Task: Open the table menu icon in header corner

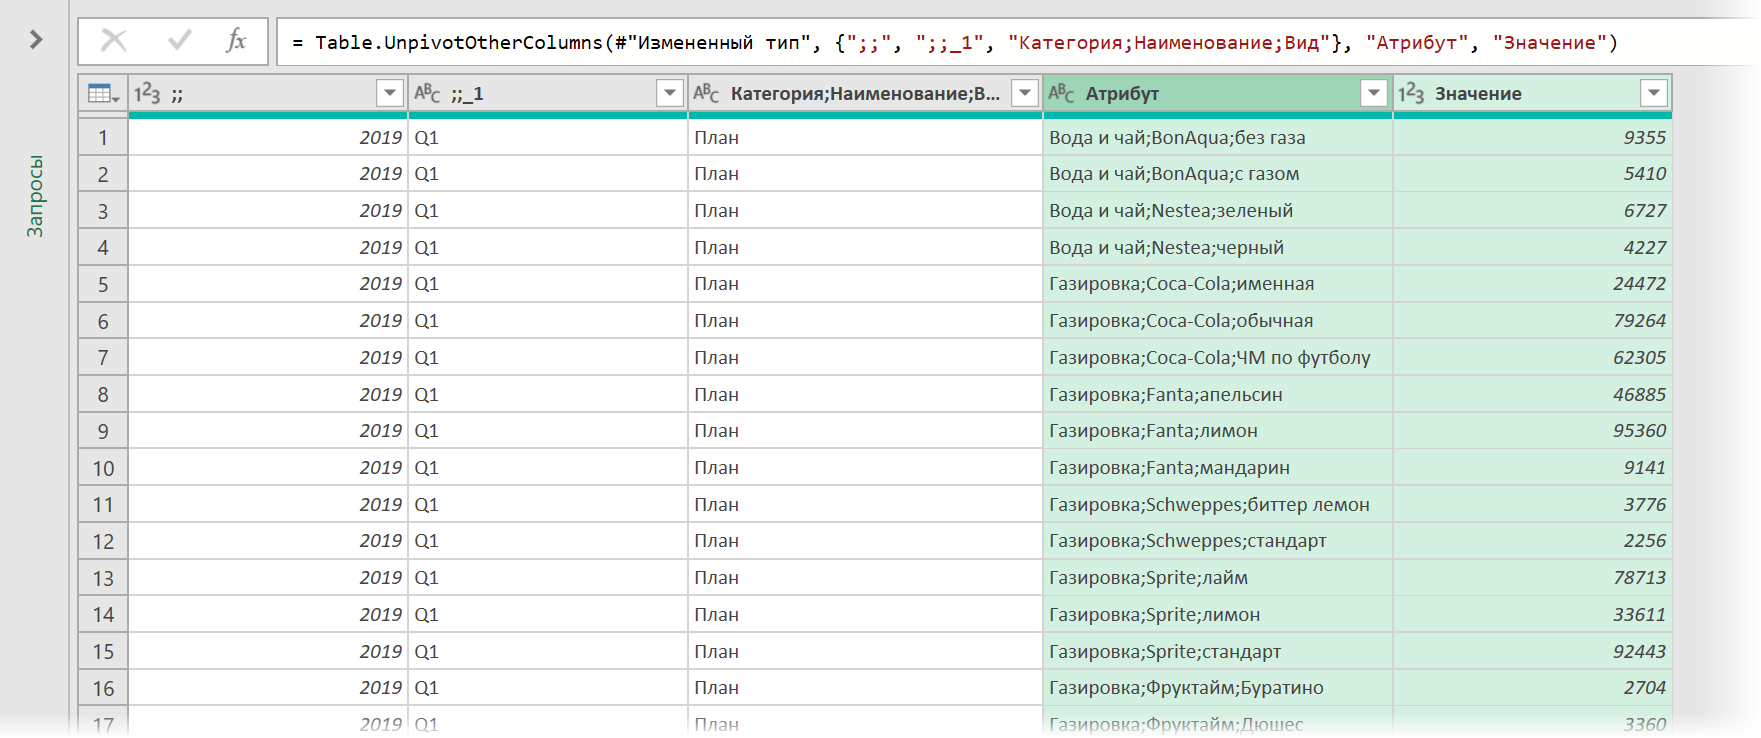Action: [103, 93]
